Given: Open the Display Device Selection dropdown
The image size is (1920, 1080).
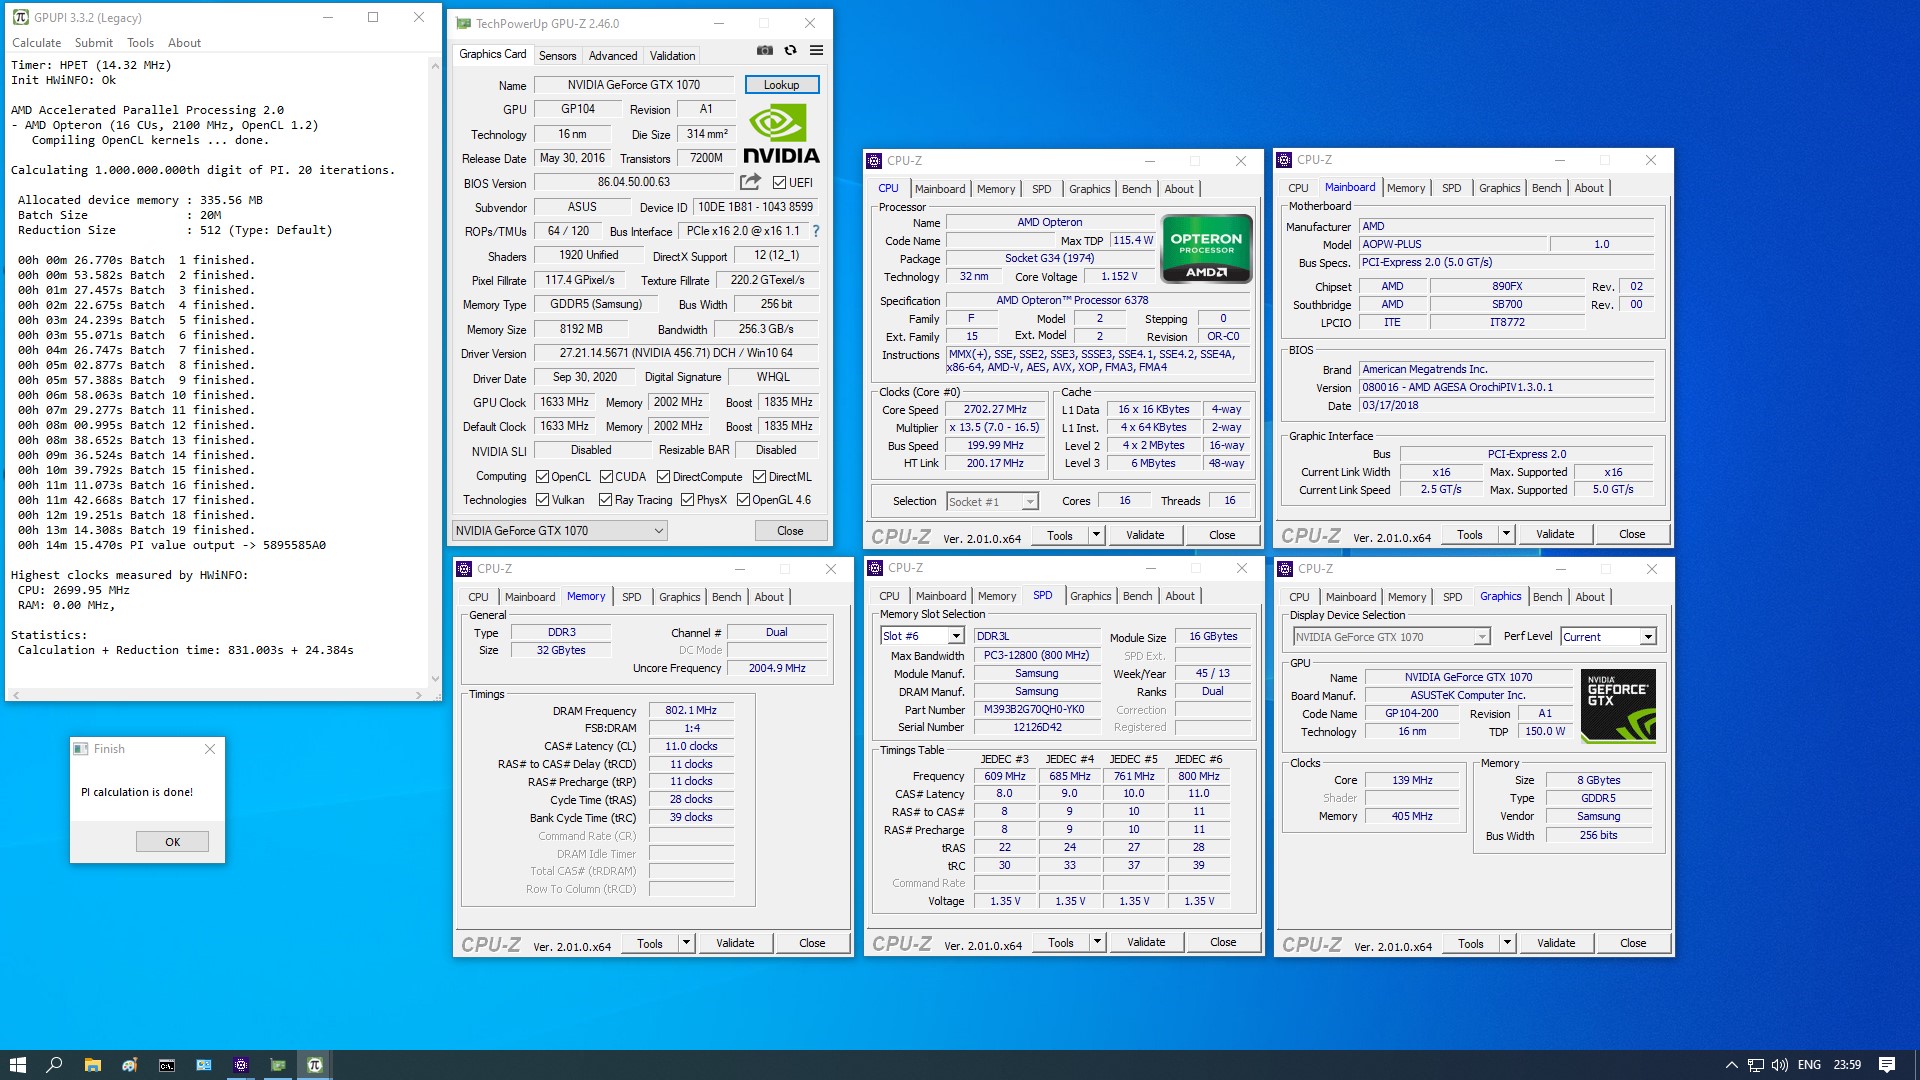Looking at the screenshot, I should (1391, 637).
